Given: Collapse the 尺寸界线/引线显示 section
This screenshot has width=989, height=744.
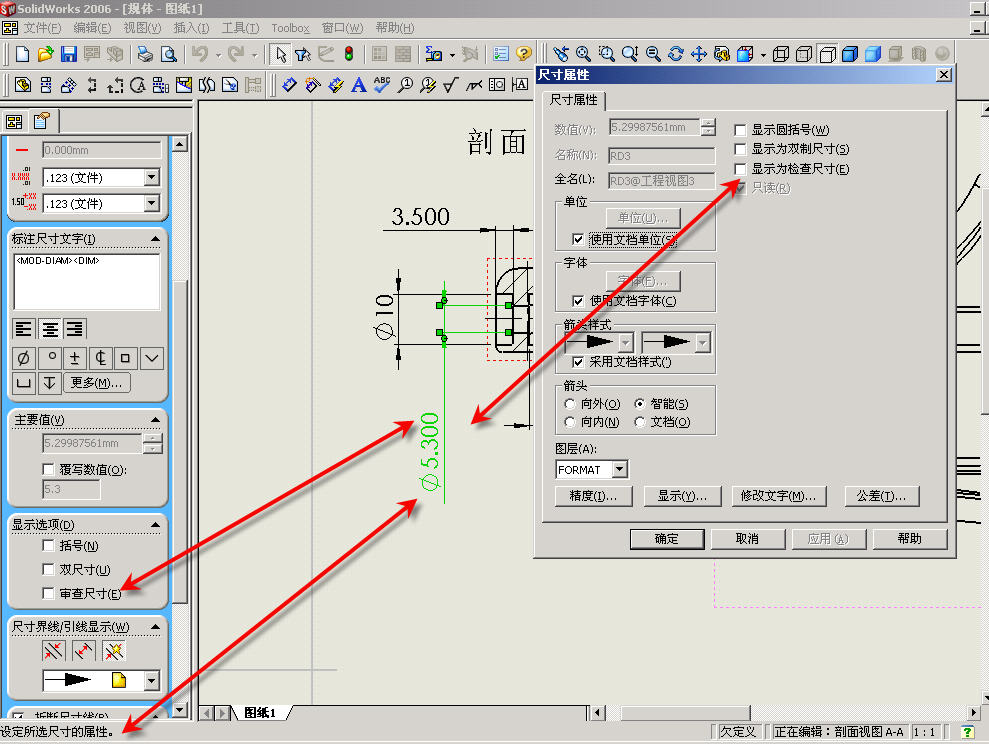Looking at the screenshot, I should point(155,627).
